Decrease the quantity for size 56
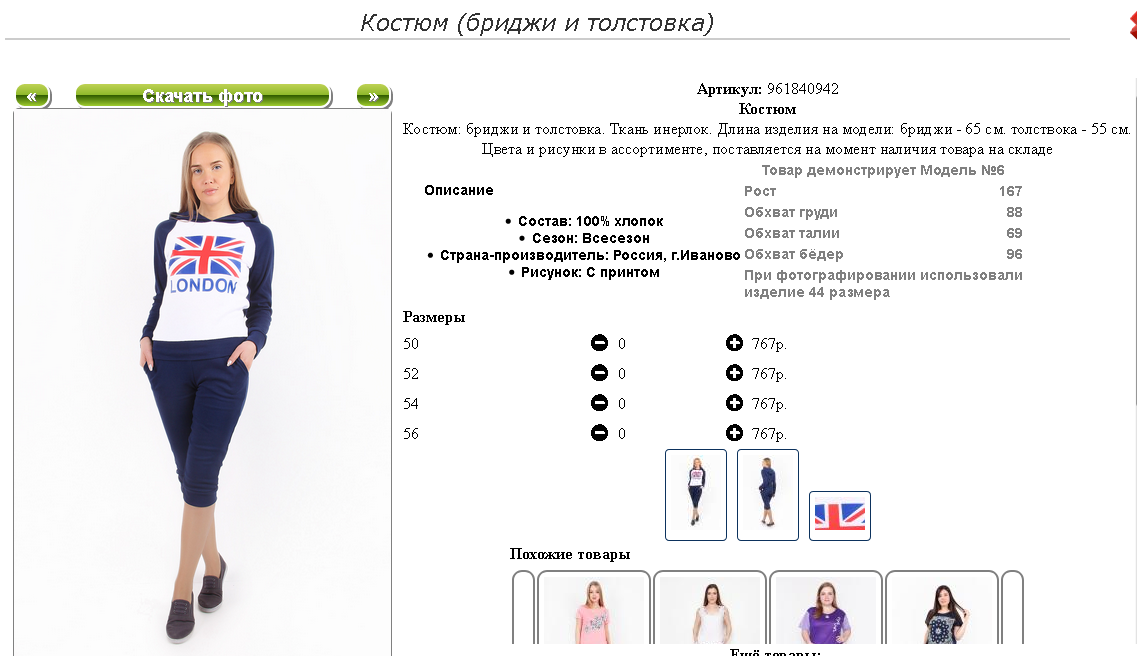Viewport: 1137px width, 656px height. click(599, 433)
